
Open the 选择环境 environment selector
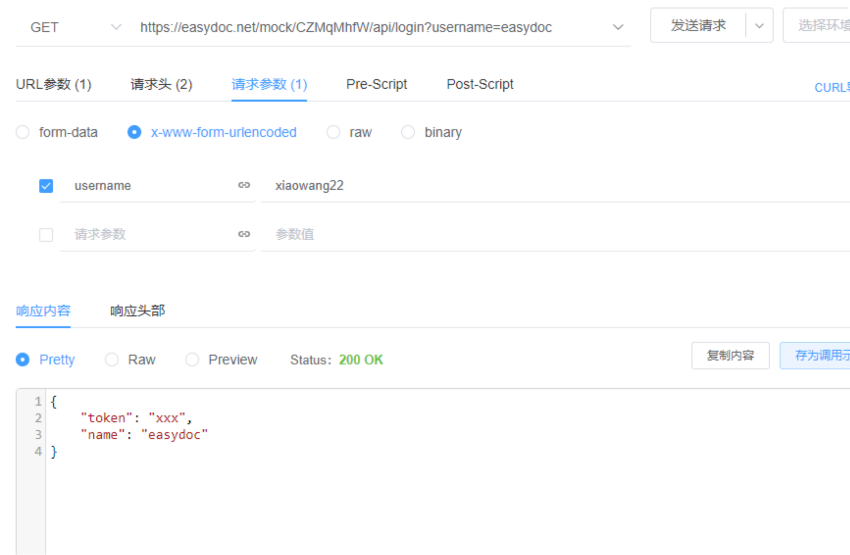click(816, 26)
